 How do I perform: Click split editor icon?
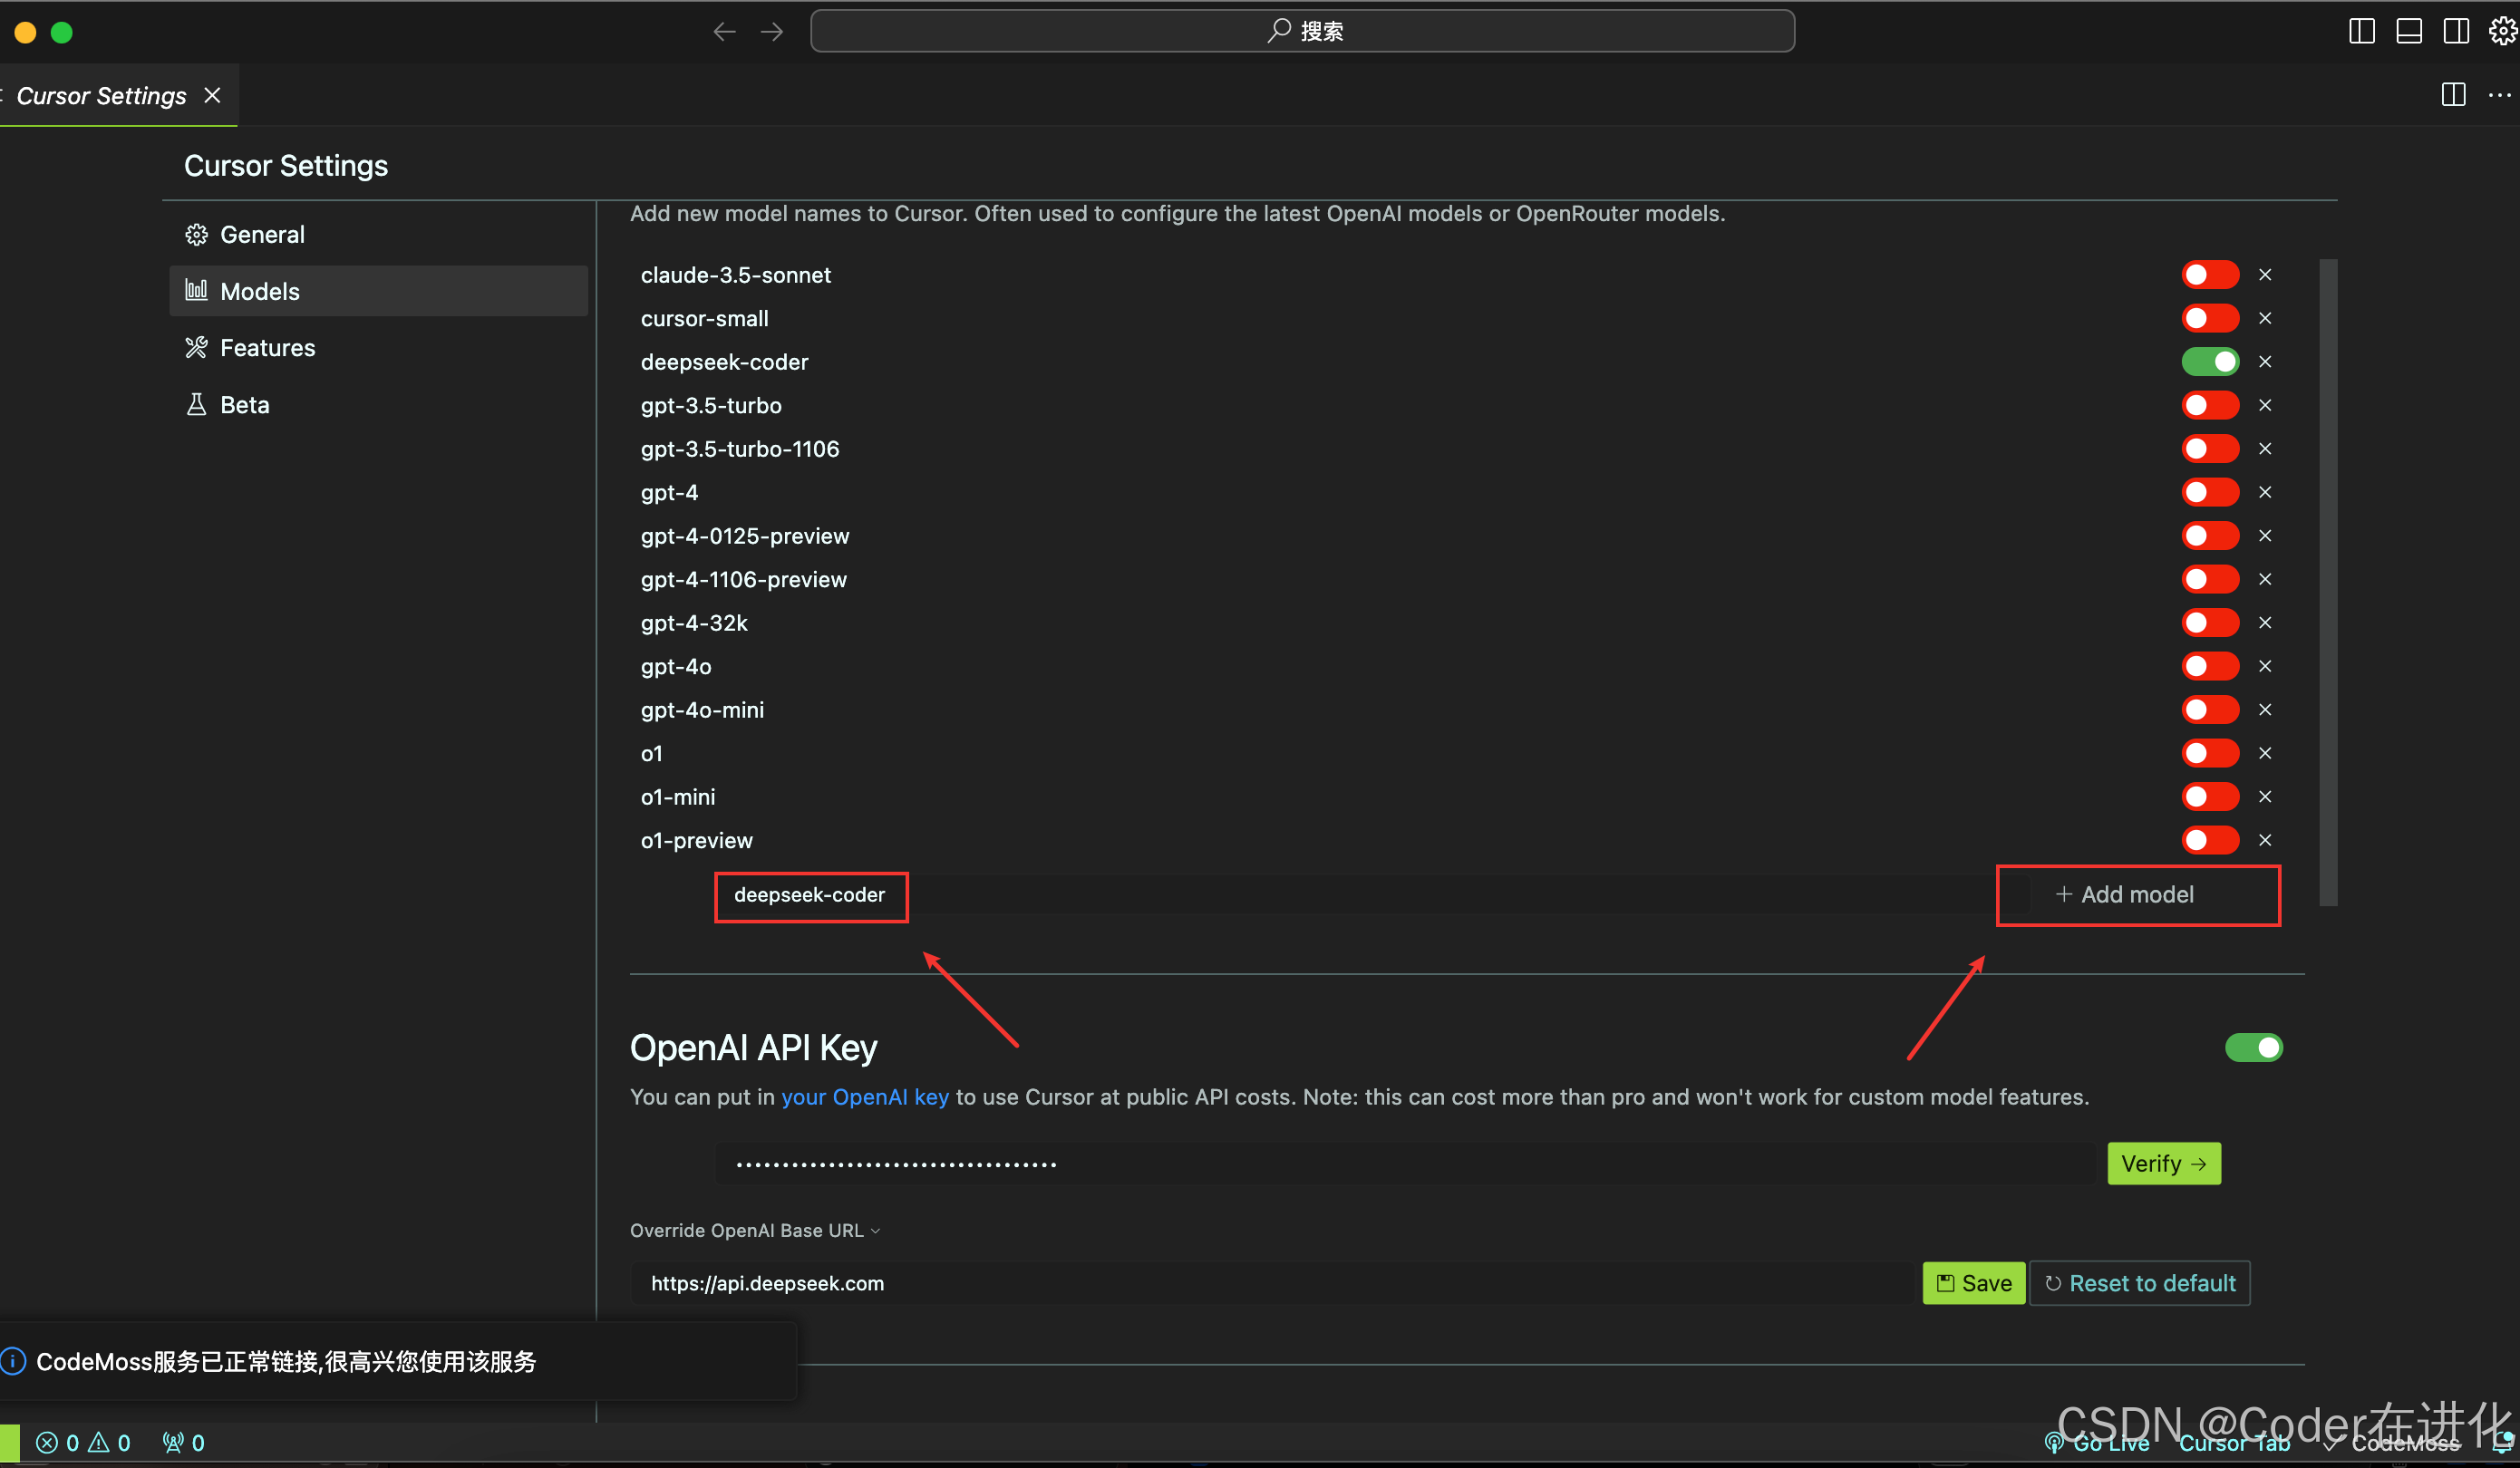point(2453,95)
